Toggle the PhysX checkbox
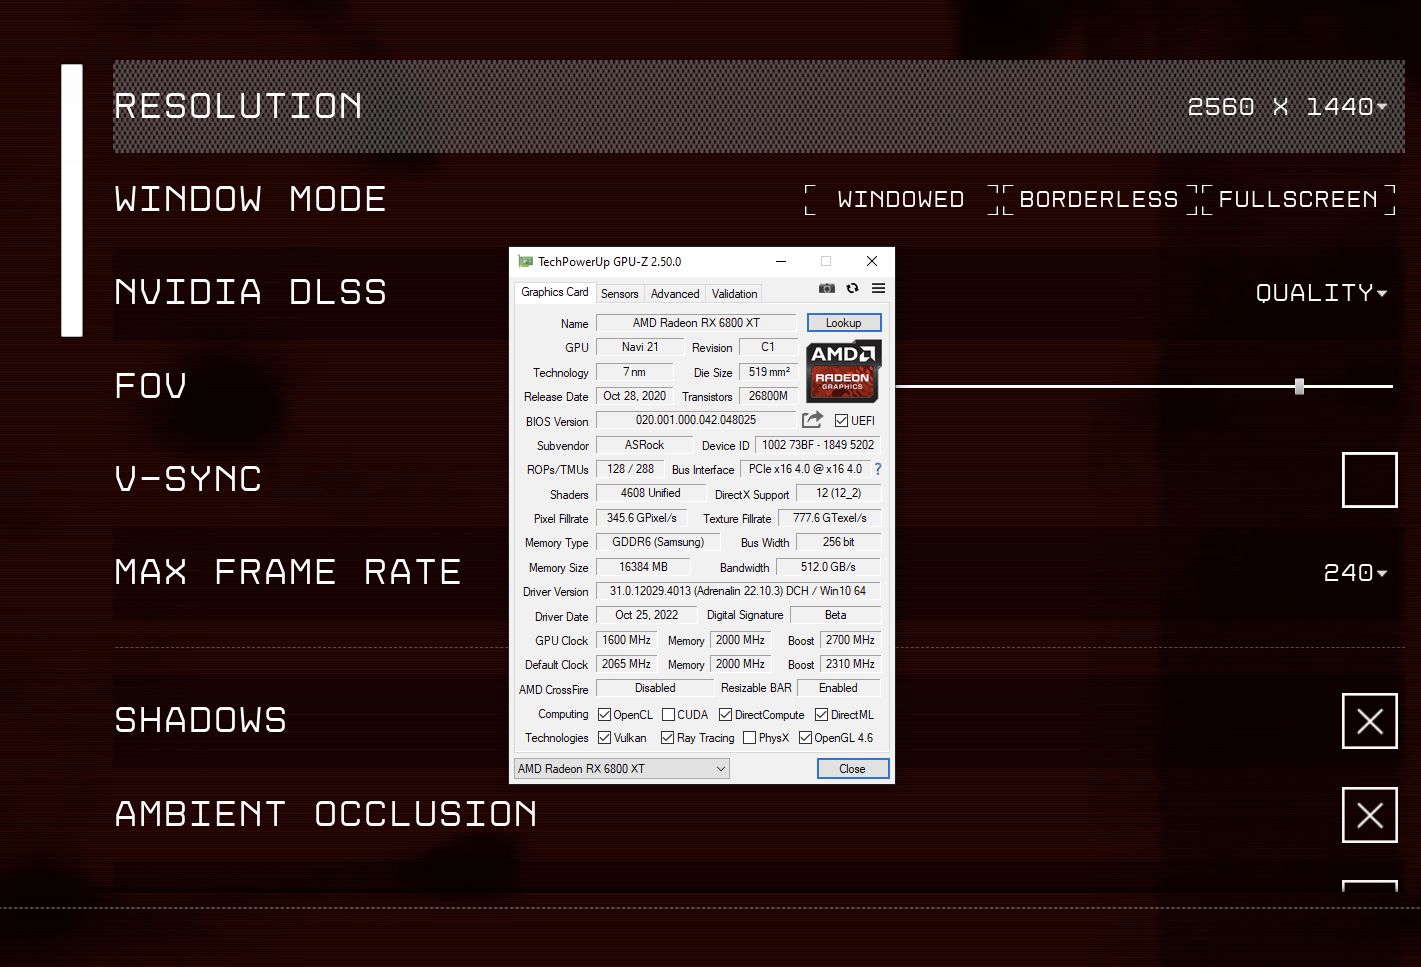The image size is (1421, 967). point(750,738)
